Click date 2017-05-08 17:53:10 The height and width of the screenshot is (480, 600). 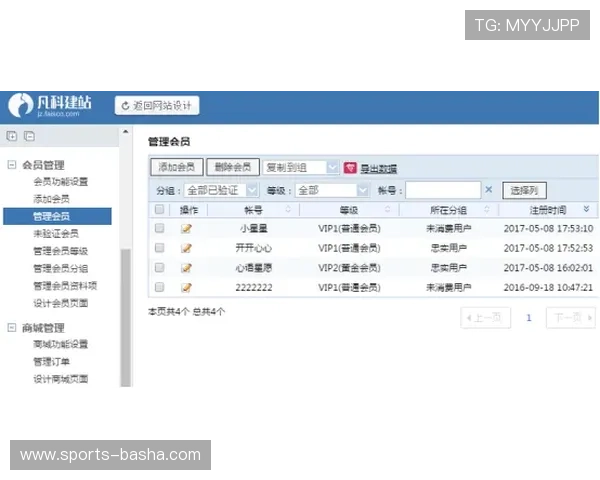(x=548, y=229)
